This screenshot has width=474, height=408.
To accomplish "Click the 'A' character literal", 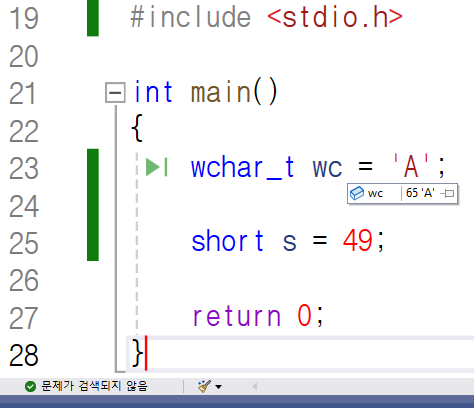I will point(411,166).
